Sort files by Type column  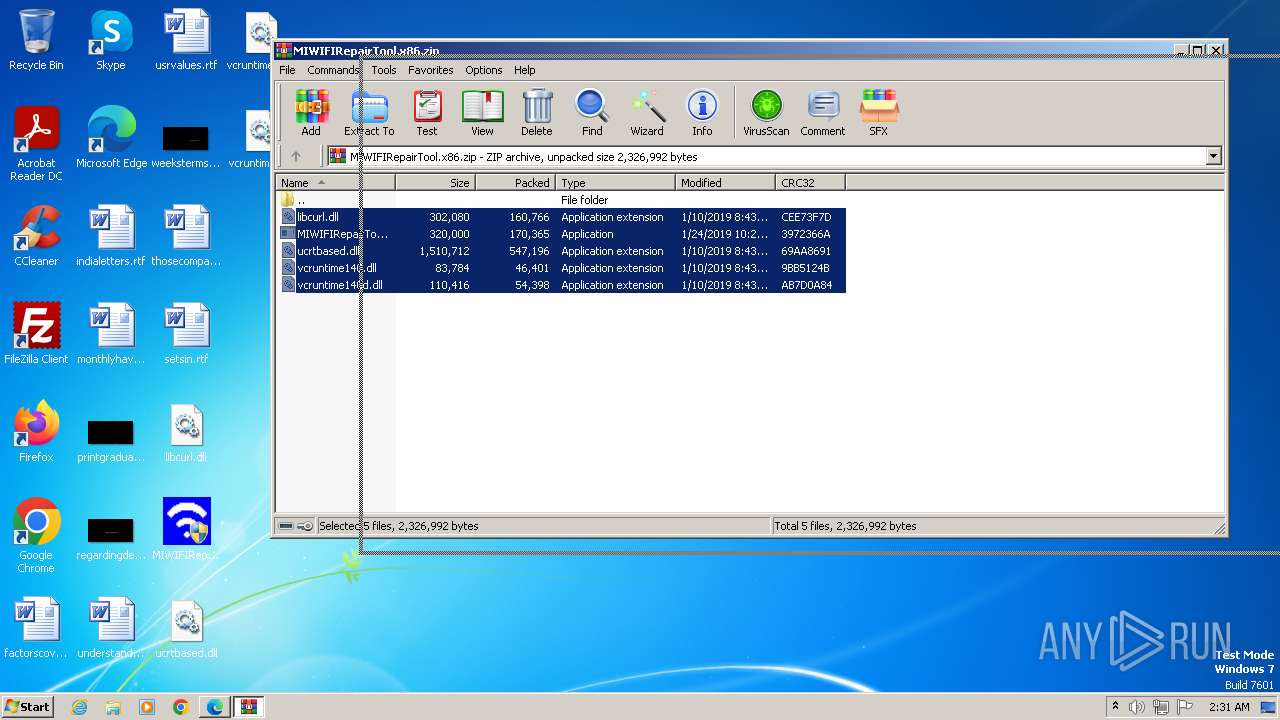[615, 183]
